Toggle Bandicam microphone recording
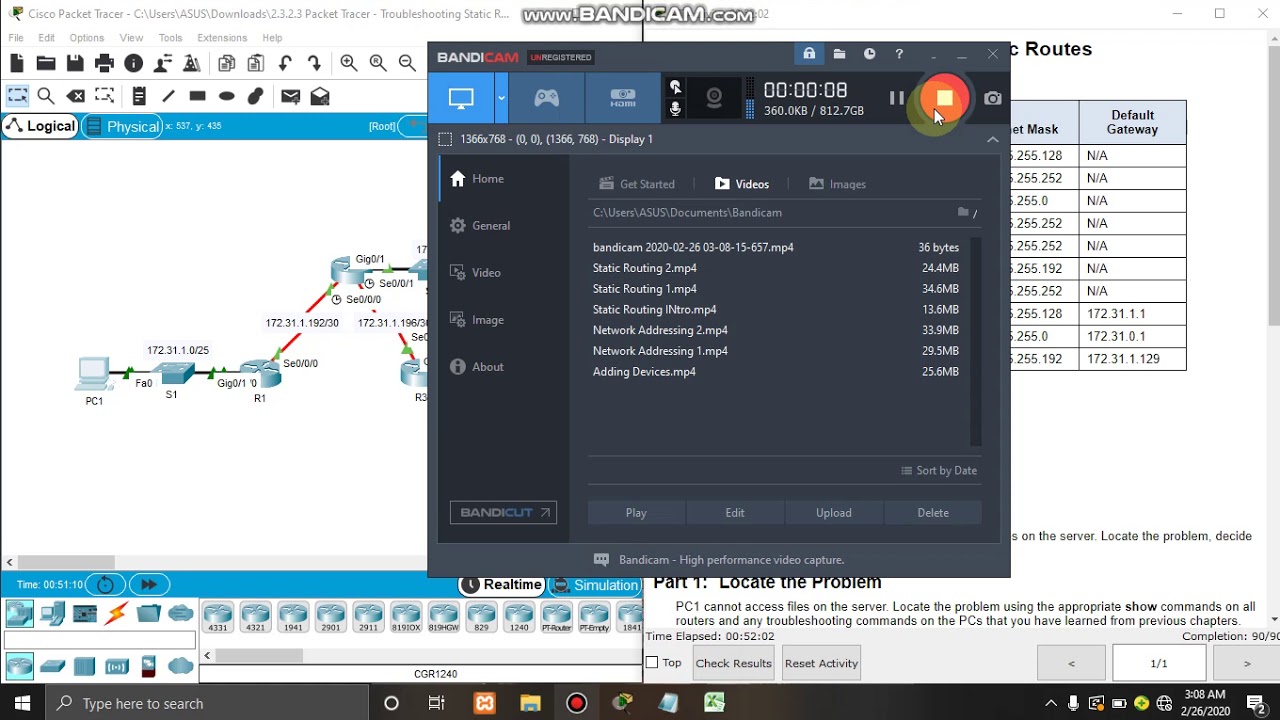 (675, 109)
